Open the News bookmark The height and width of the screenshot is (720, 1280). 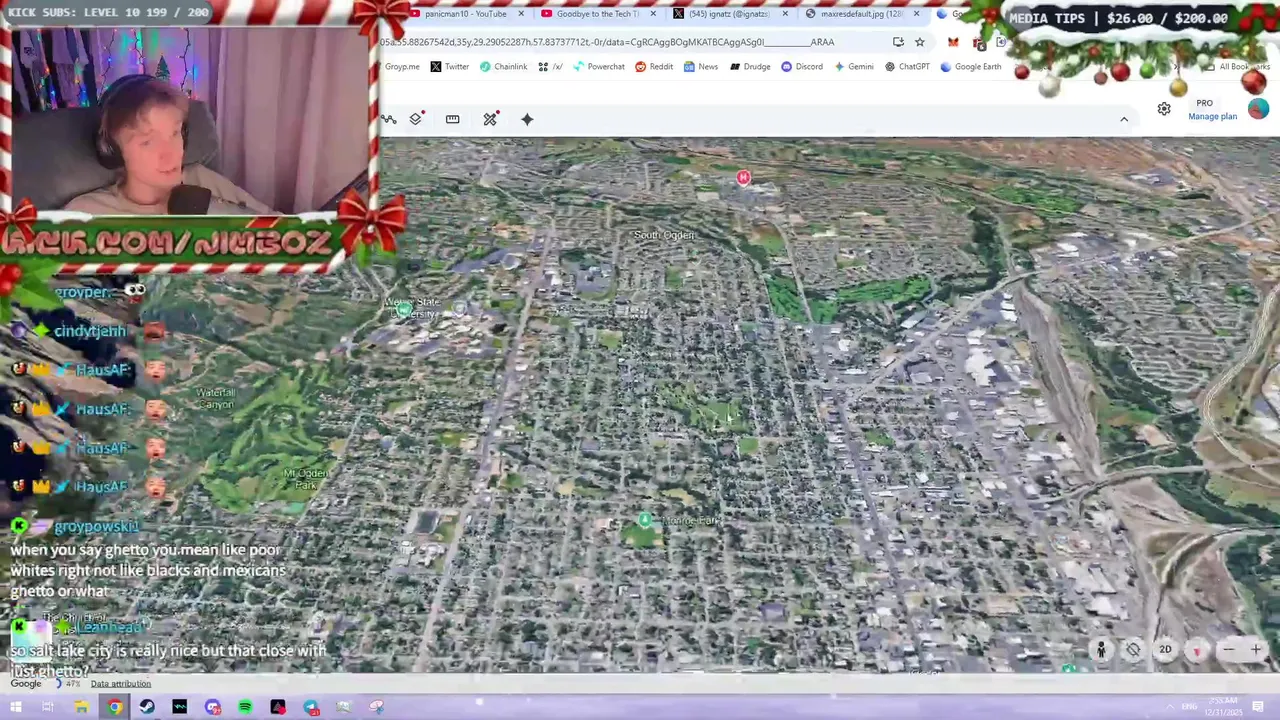point(700,67)
